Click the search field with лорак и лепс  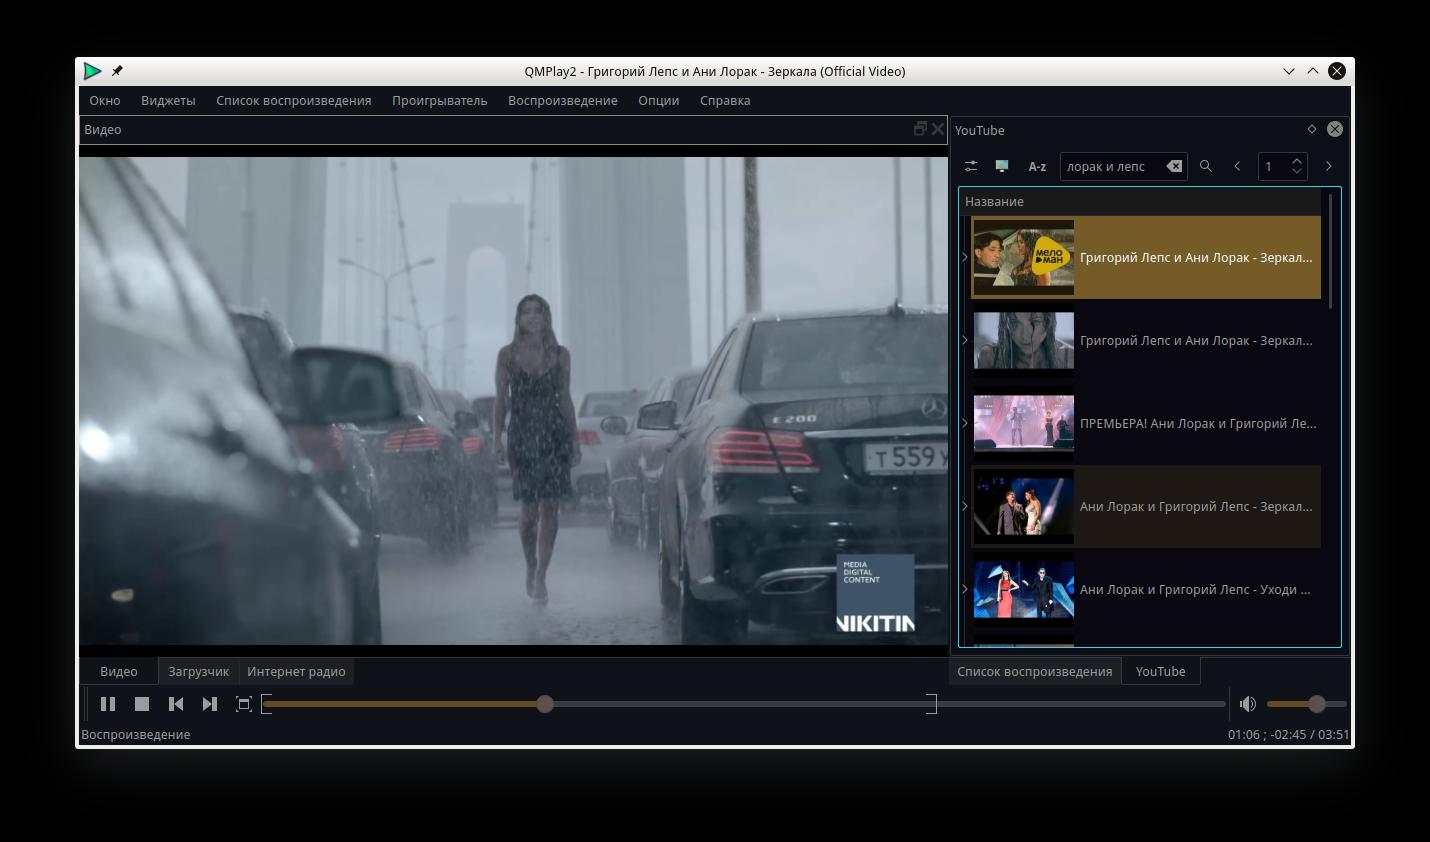point(1110,167)
